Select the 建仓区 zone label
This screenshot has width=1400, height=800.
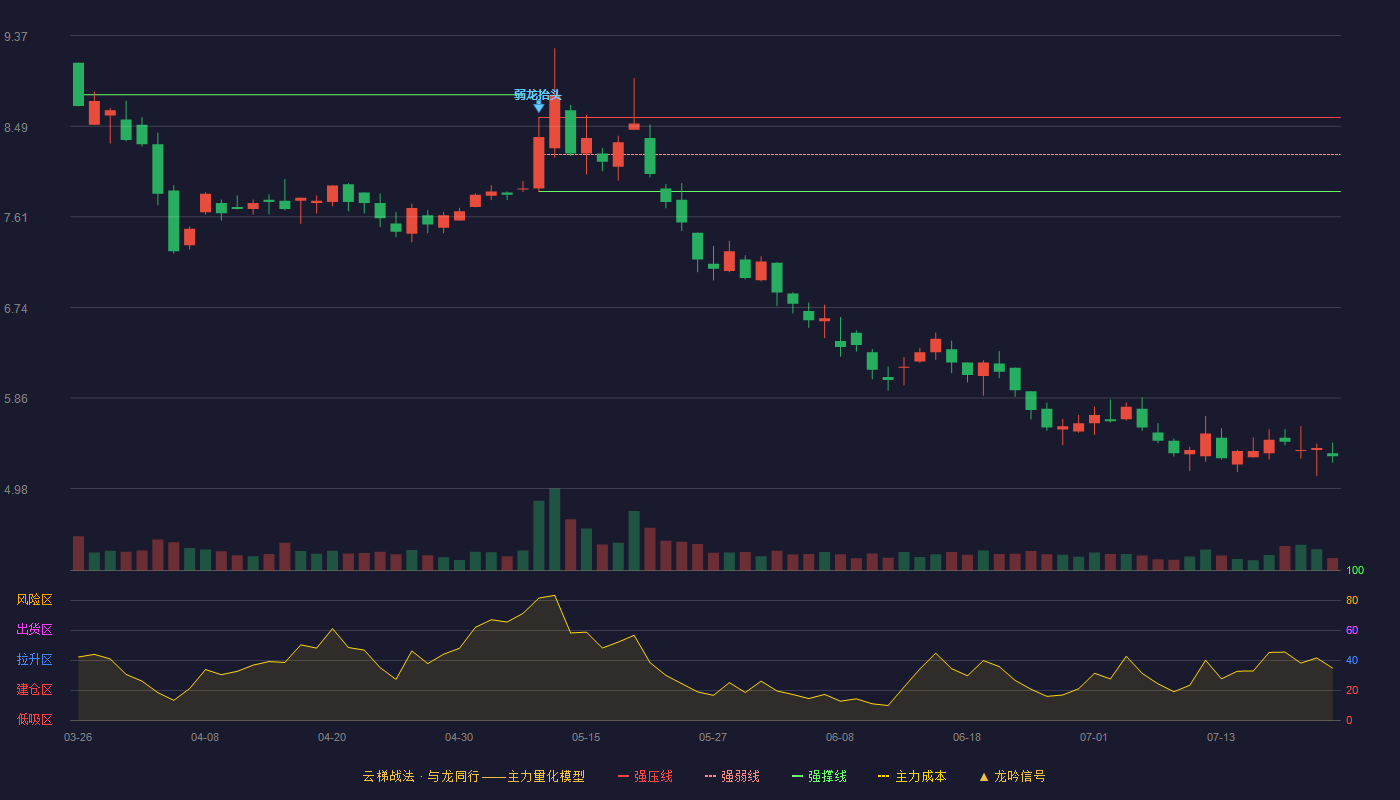[34, 690]
